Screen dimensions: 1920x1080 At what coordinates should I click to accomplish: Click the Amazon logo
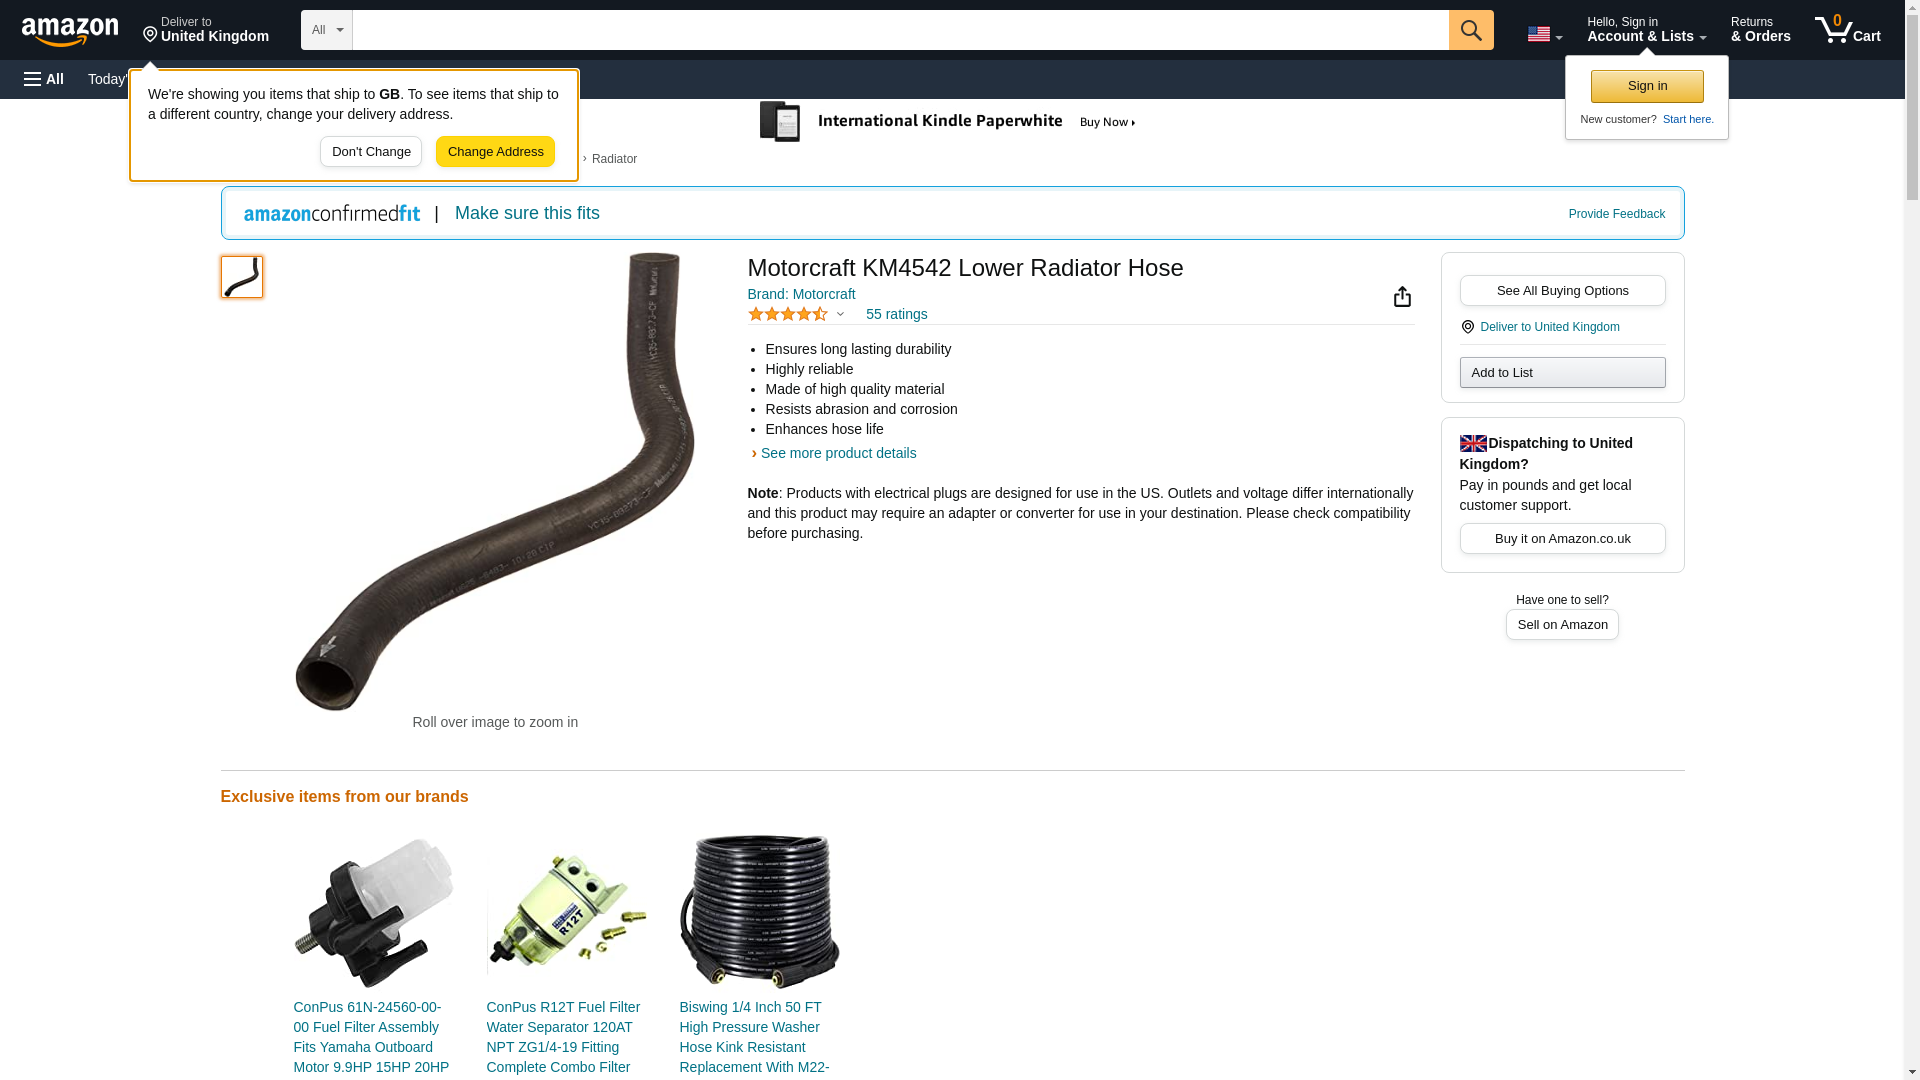70,31
